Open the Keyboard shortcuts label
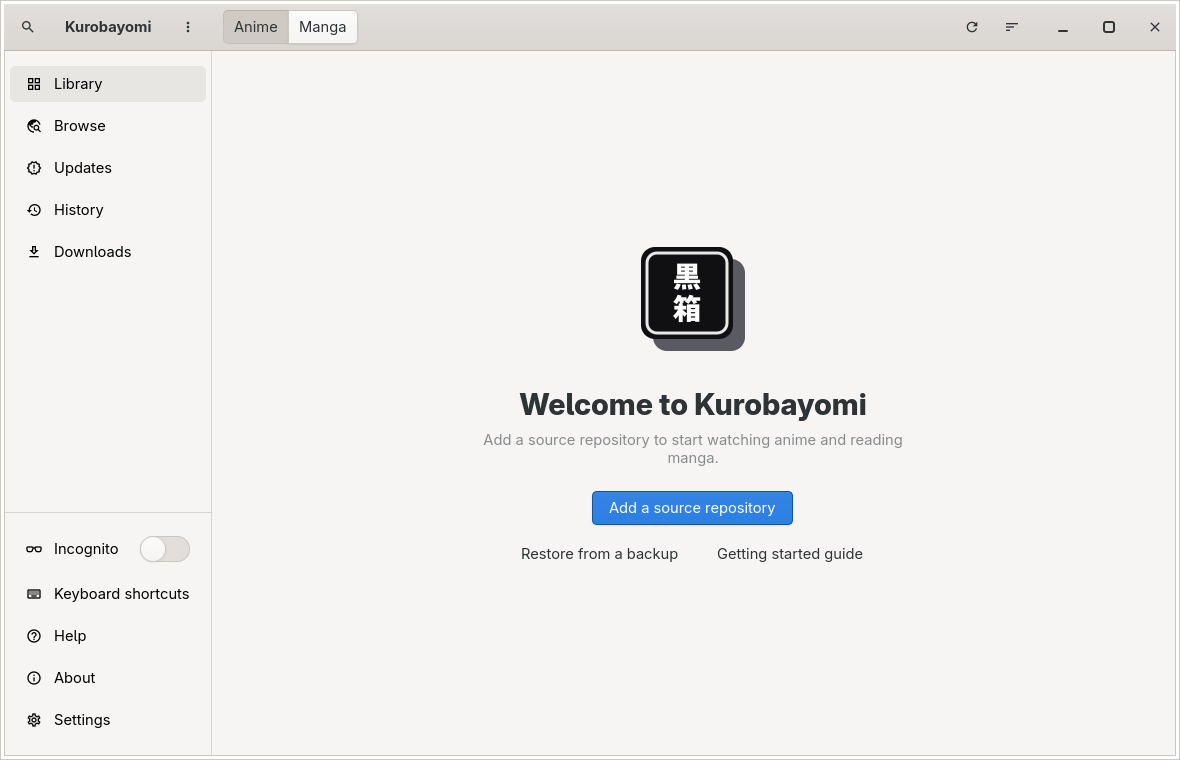 click(x=122, y=594)
